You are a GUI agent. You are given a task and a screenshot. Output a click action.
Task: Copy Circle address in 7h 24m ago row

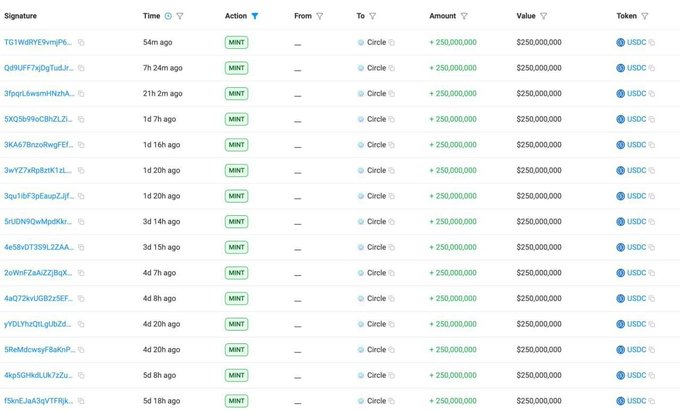coord(392,68)
